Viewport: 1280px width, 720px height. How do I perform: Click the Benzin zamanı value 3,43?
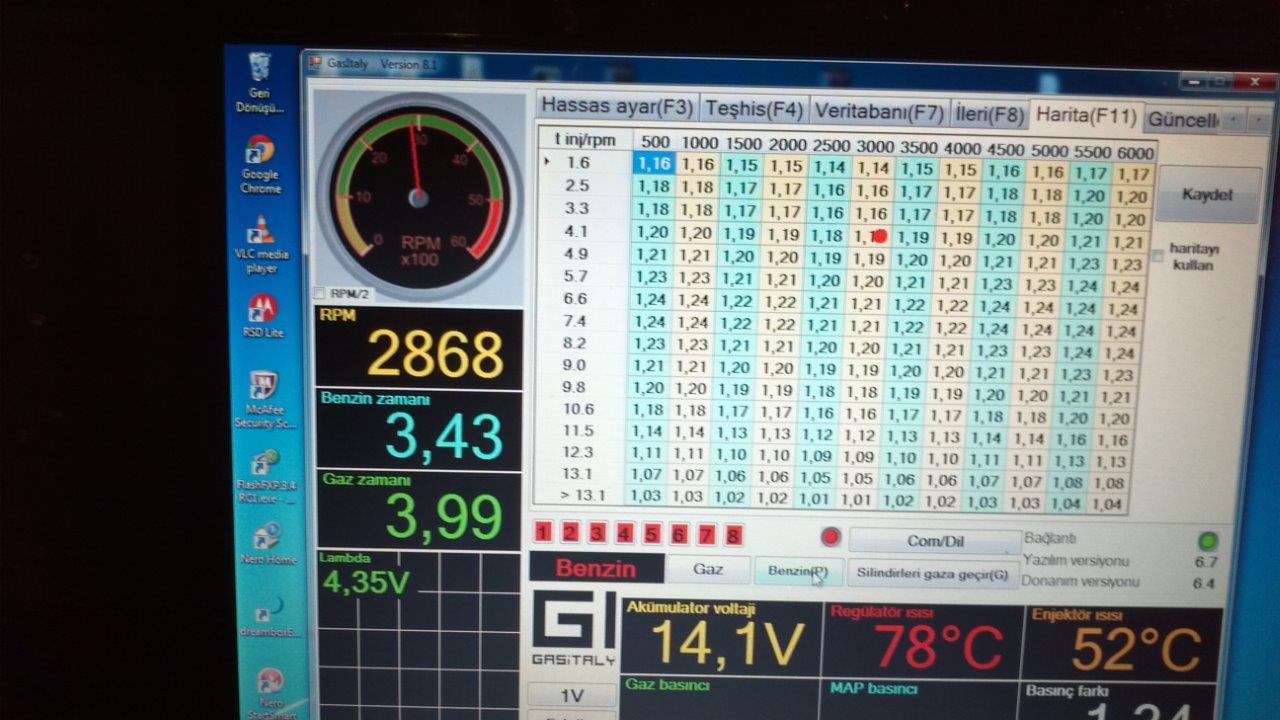click(444, 436)
